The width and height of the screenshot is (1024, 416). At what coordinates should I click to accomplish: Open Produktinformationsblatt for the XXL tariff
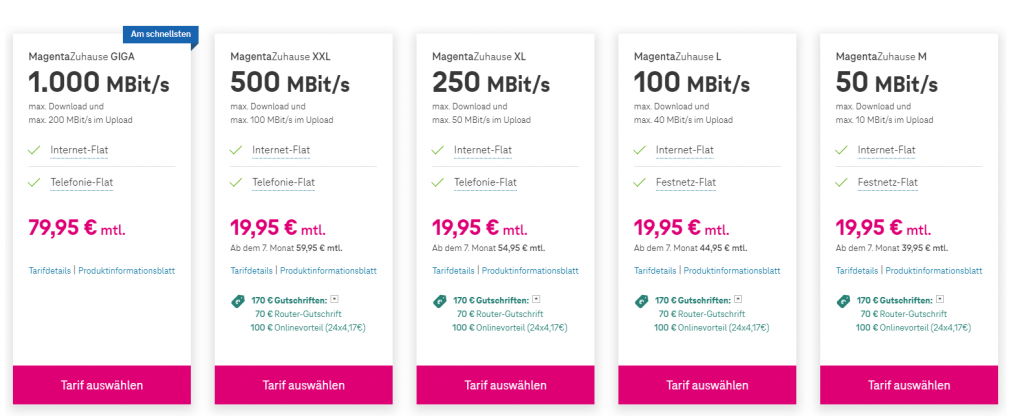tap(328, 271)
